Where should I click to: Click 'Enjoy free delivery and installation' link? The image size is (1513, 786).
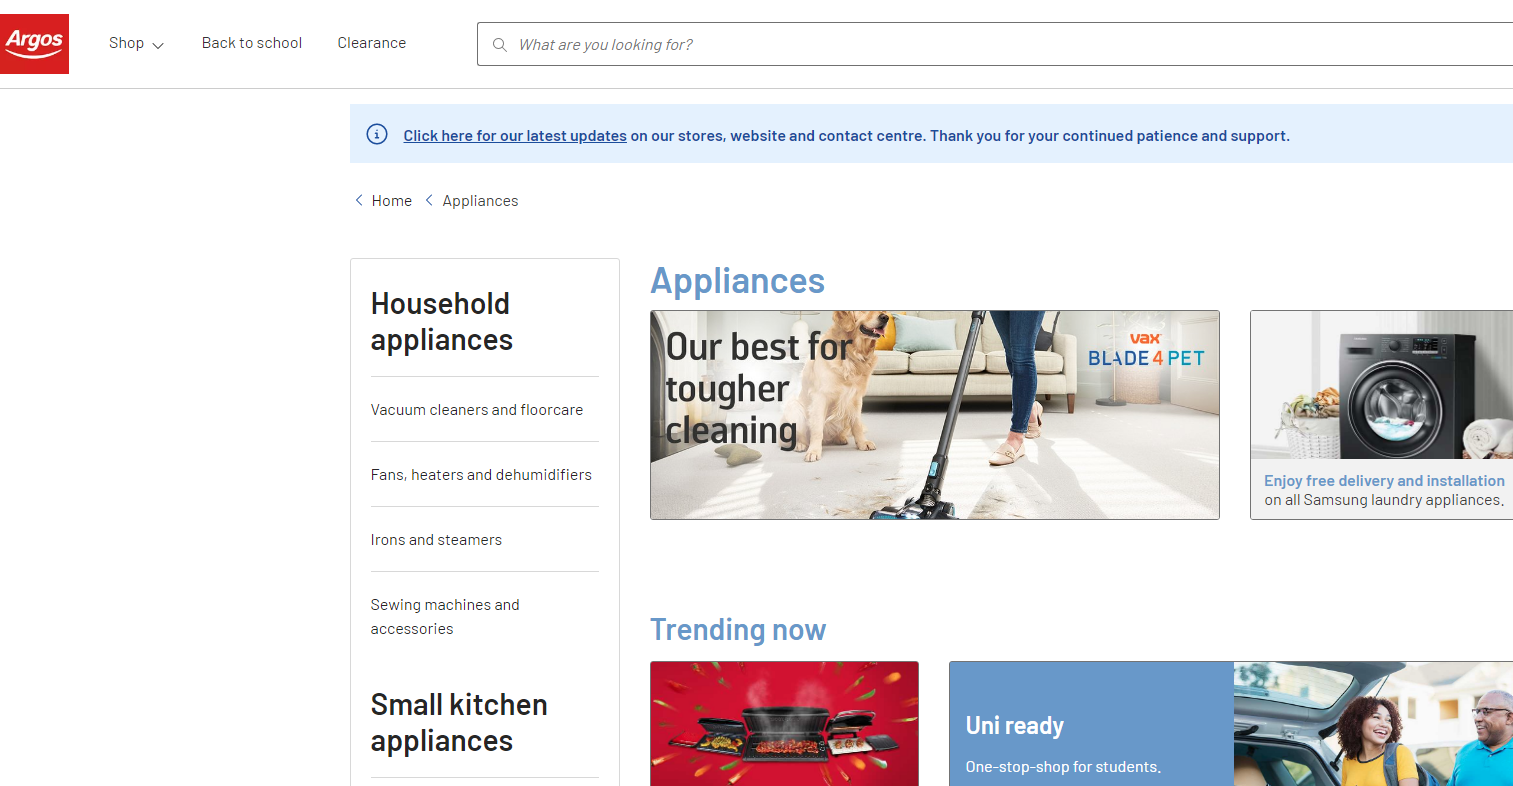click(1384, 481)
